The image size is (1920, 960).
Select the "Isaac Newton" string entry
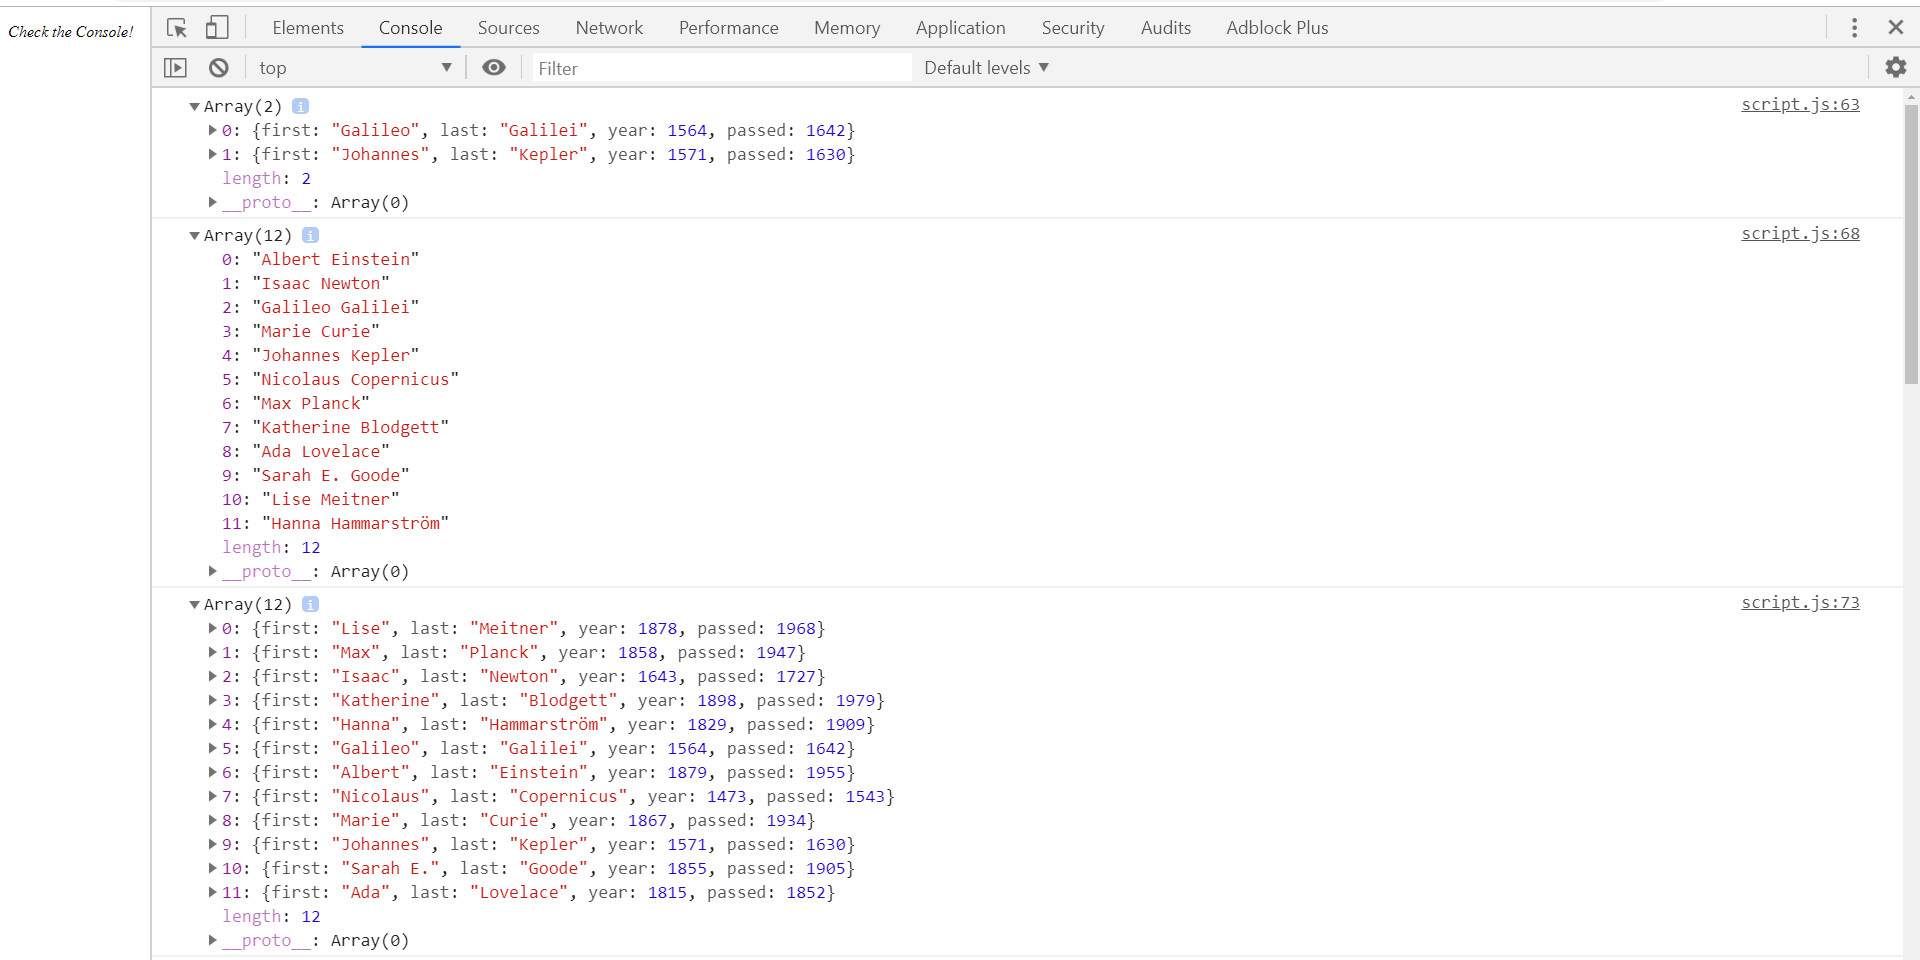click(321, 283)
